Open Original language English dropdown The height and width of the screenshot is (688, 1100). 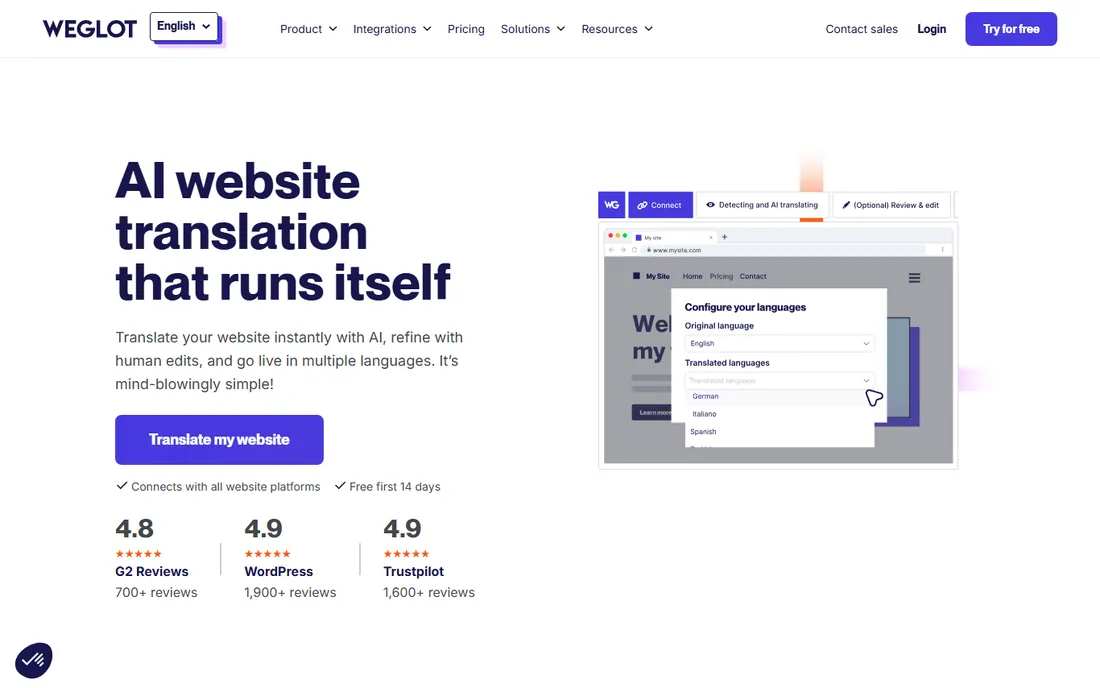pos(779,343)
